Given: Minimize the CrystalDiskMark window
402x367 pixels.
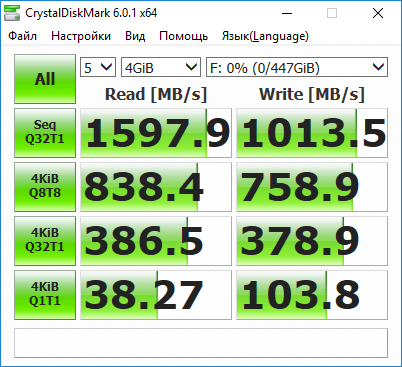Looking at the screenshot, I should click(287, 13).
